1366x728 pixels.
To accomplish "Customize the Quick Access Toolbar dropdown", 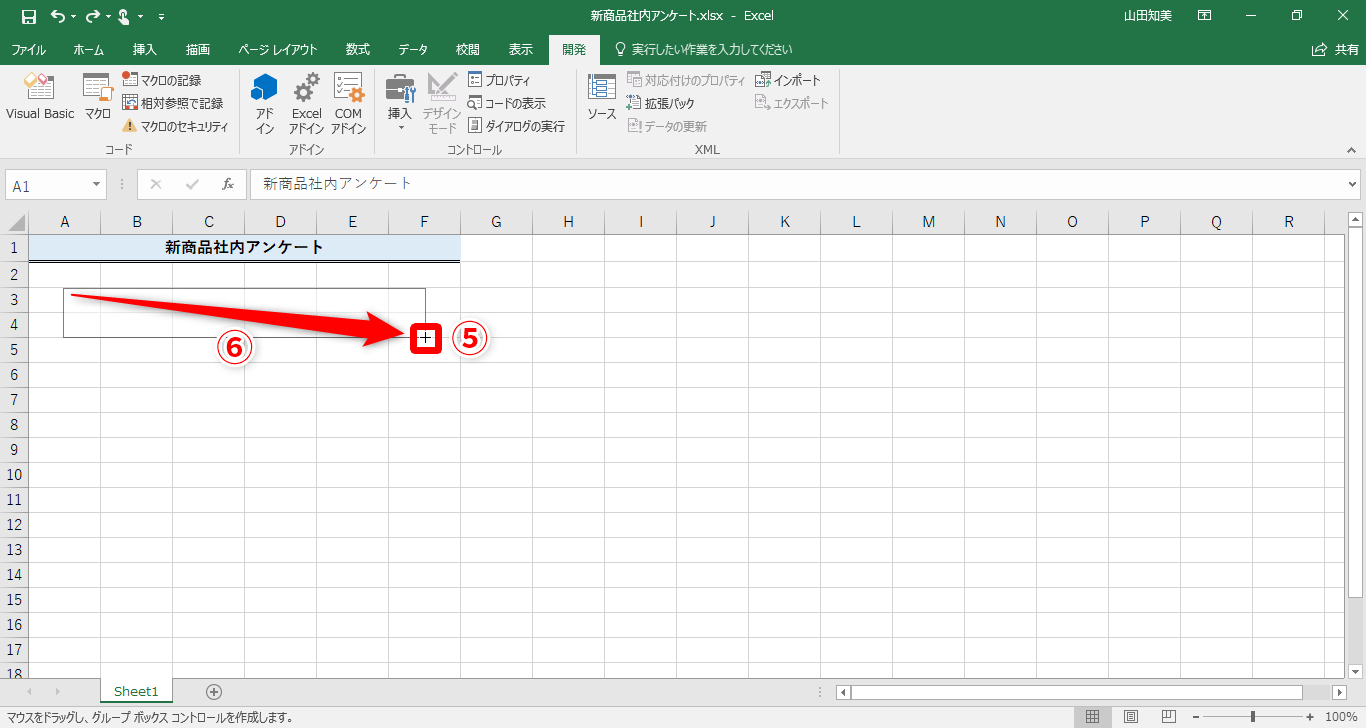I will 162,16.
